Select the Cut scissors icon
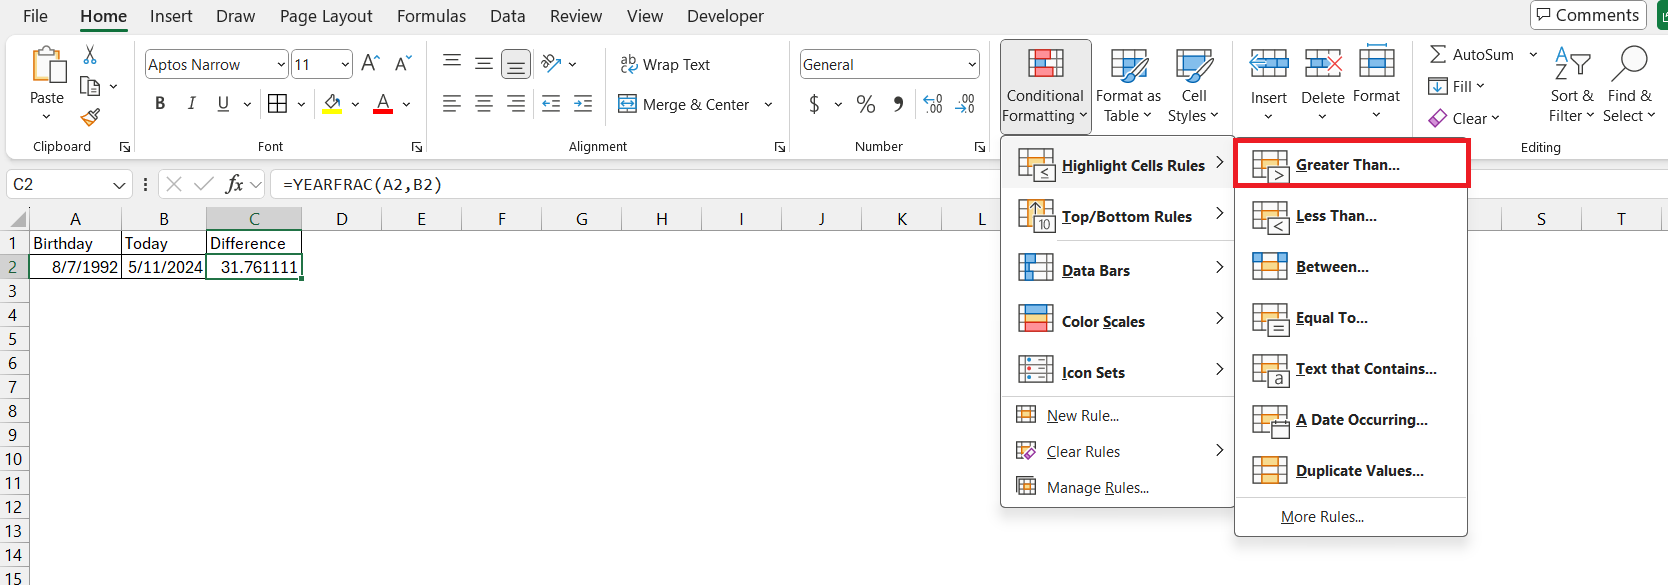 pos(90,55)
